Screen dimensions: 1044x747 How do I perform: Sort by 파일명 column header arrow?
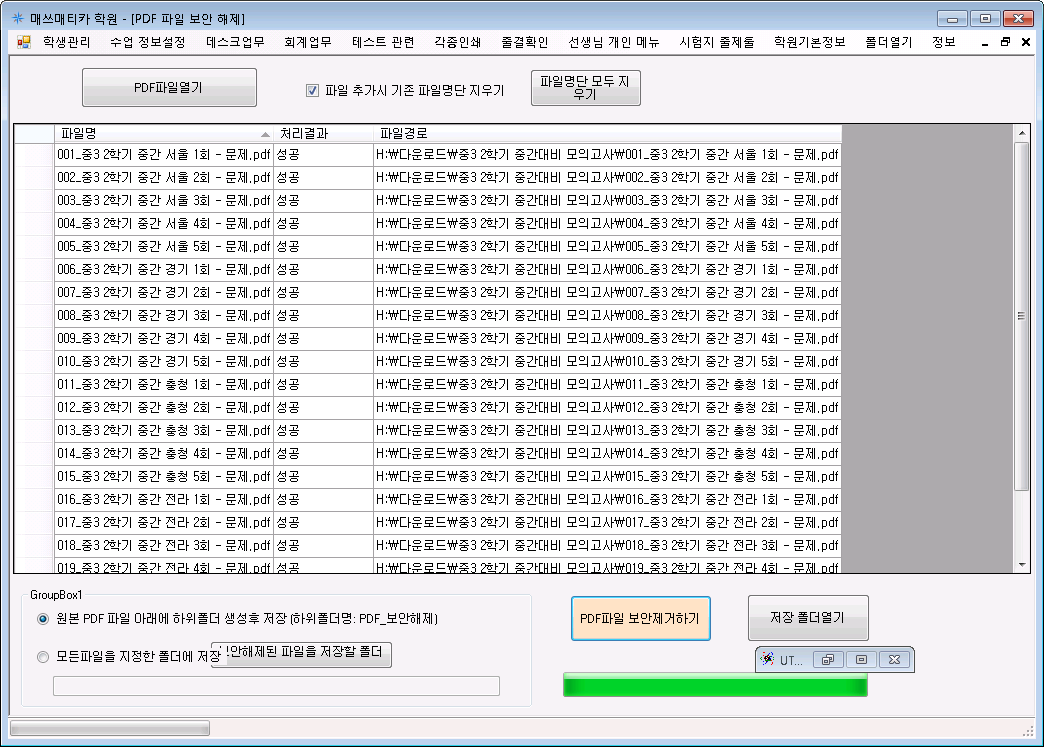tap(265, 134)
